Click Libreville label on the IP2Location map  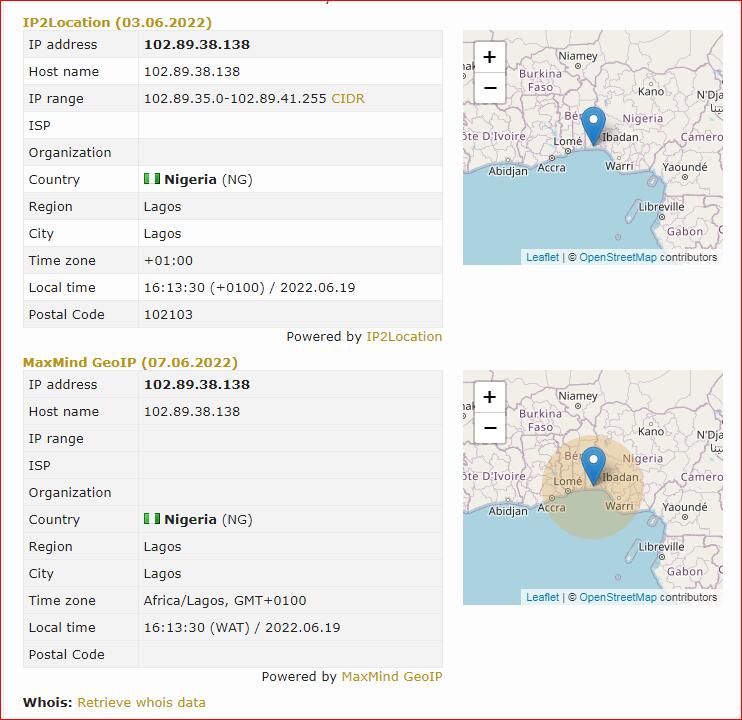tap(661, 207)
